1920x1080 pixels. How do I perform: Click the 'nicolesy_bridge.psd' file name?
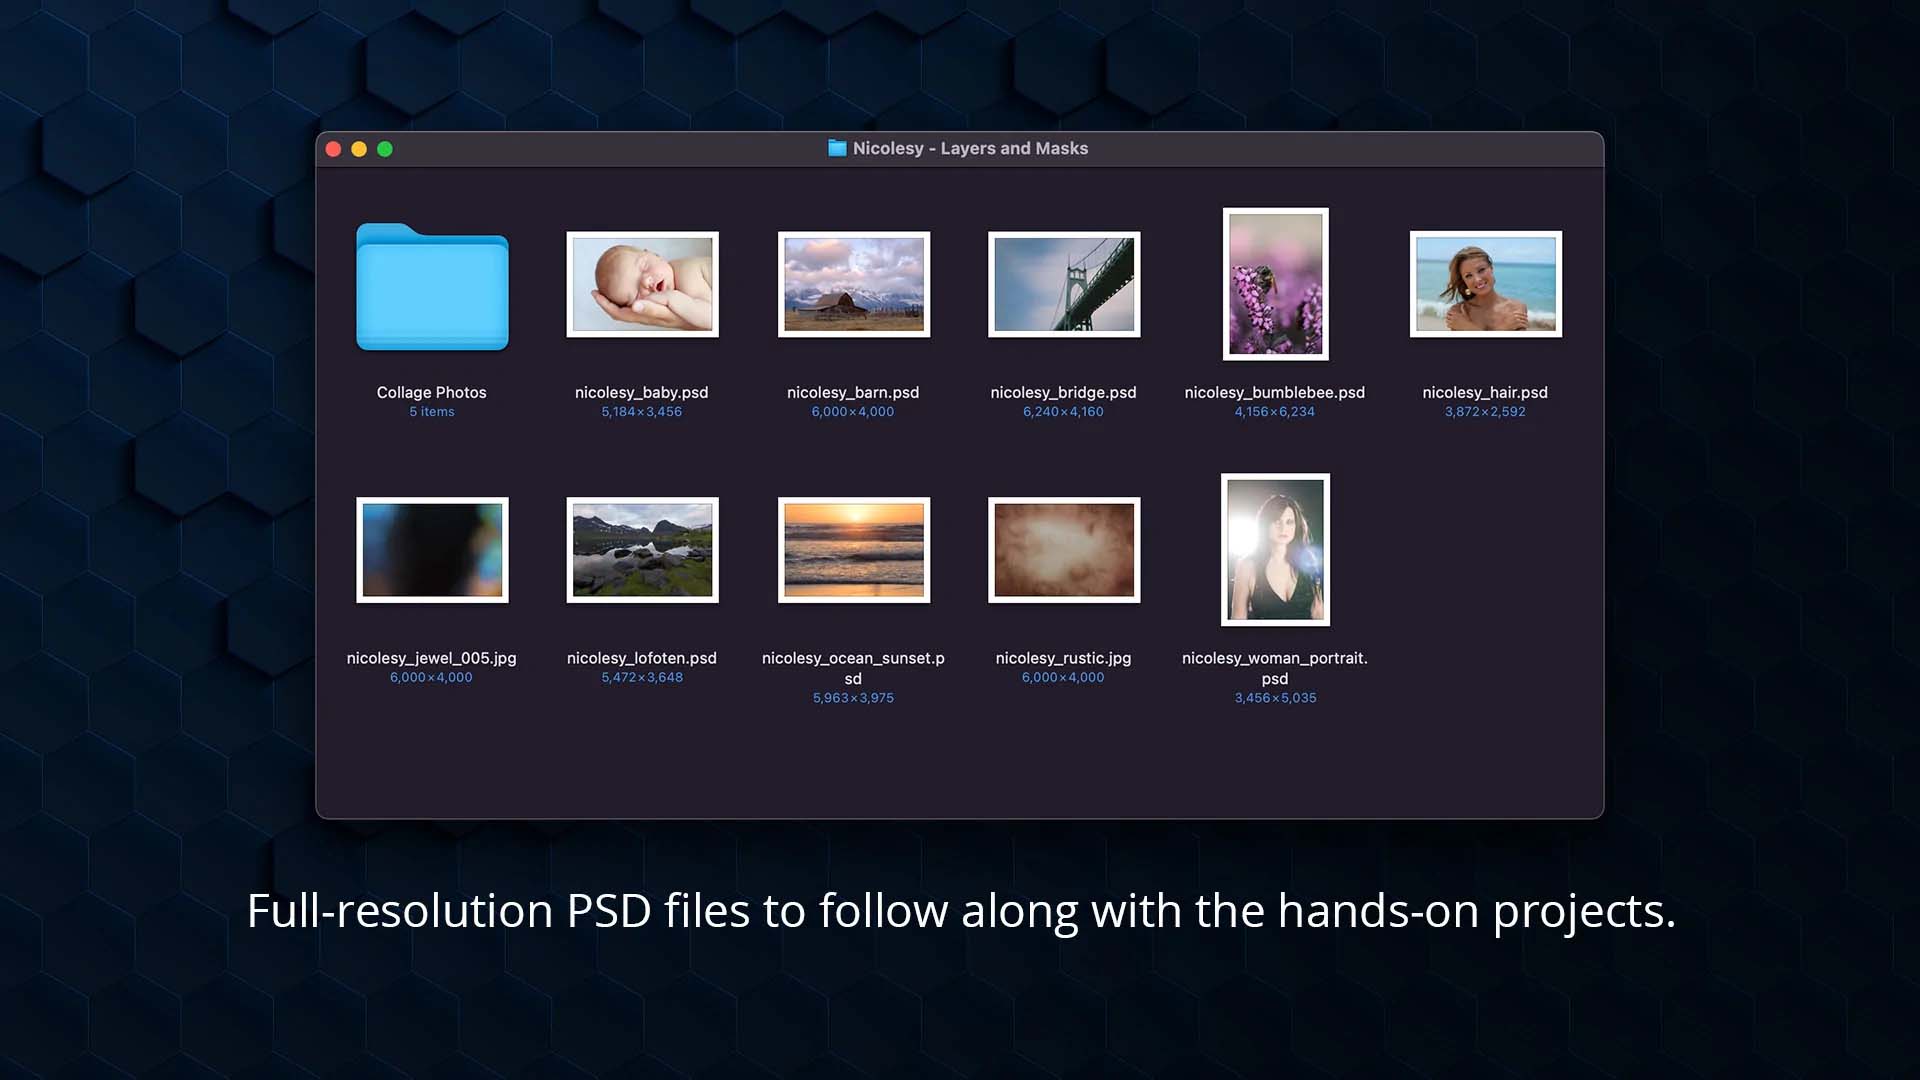pos(1064,392)
